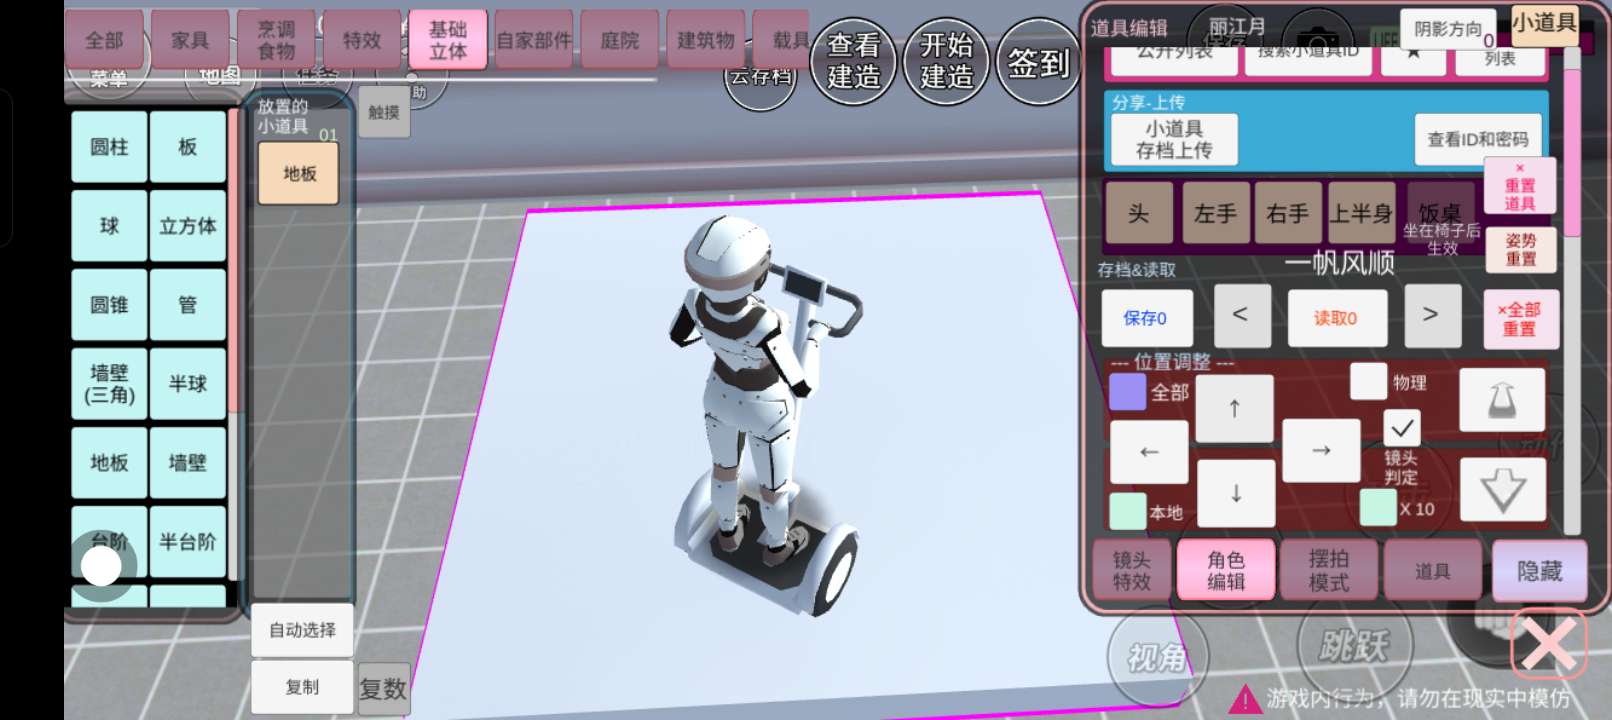Move the prop left with ← arrow

click(1150, 452)
